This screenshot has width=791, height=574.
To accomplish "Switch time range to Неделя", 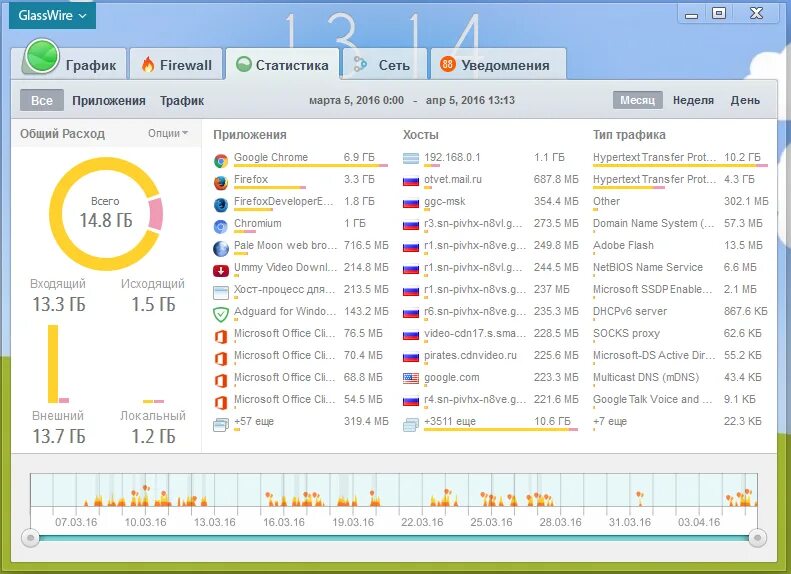I will (693, 100).
